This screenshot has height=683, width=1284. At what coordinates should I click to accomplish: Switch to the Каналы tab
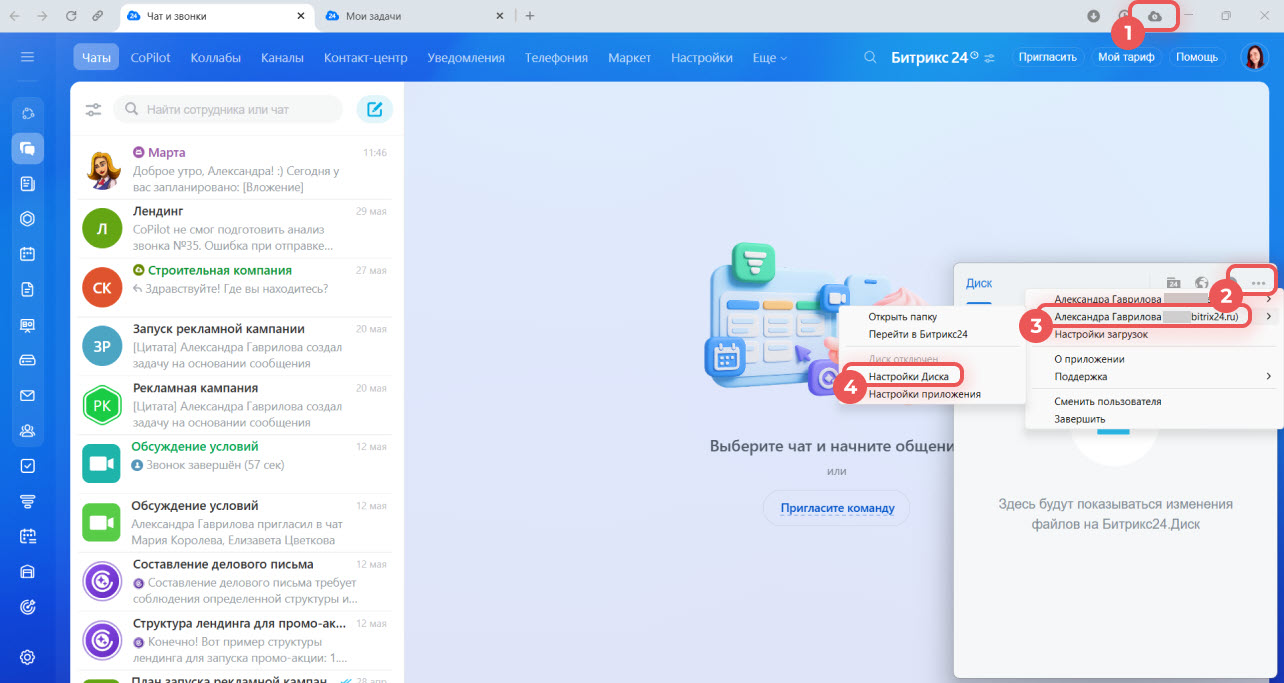[x=282, y=58]
